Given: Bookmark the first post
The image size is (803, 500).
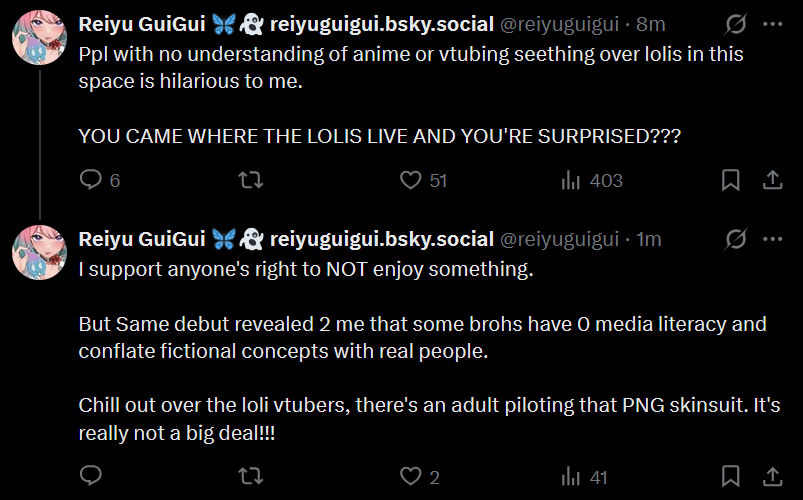Looking at the screenshot, I should pyautogui.click(x=731, y=180).
